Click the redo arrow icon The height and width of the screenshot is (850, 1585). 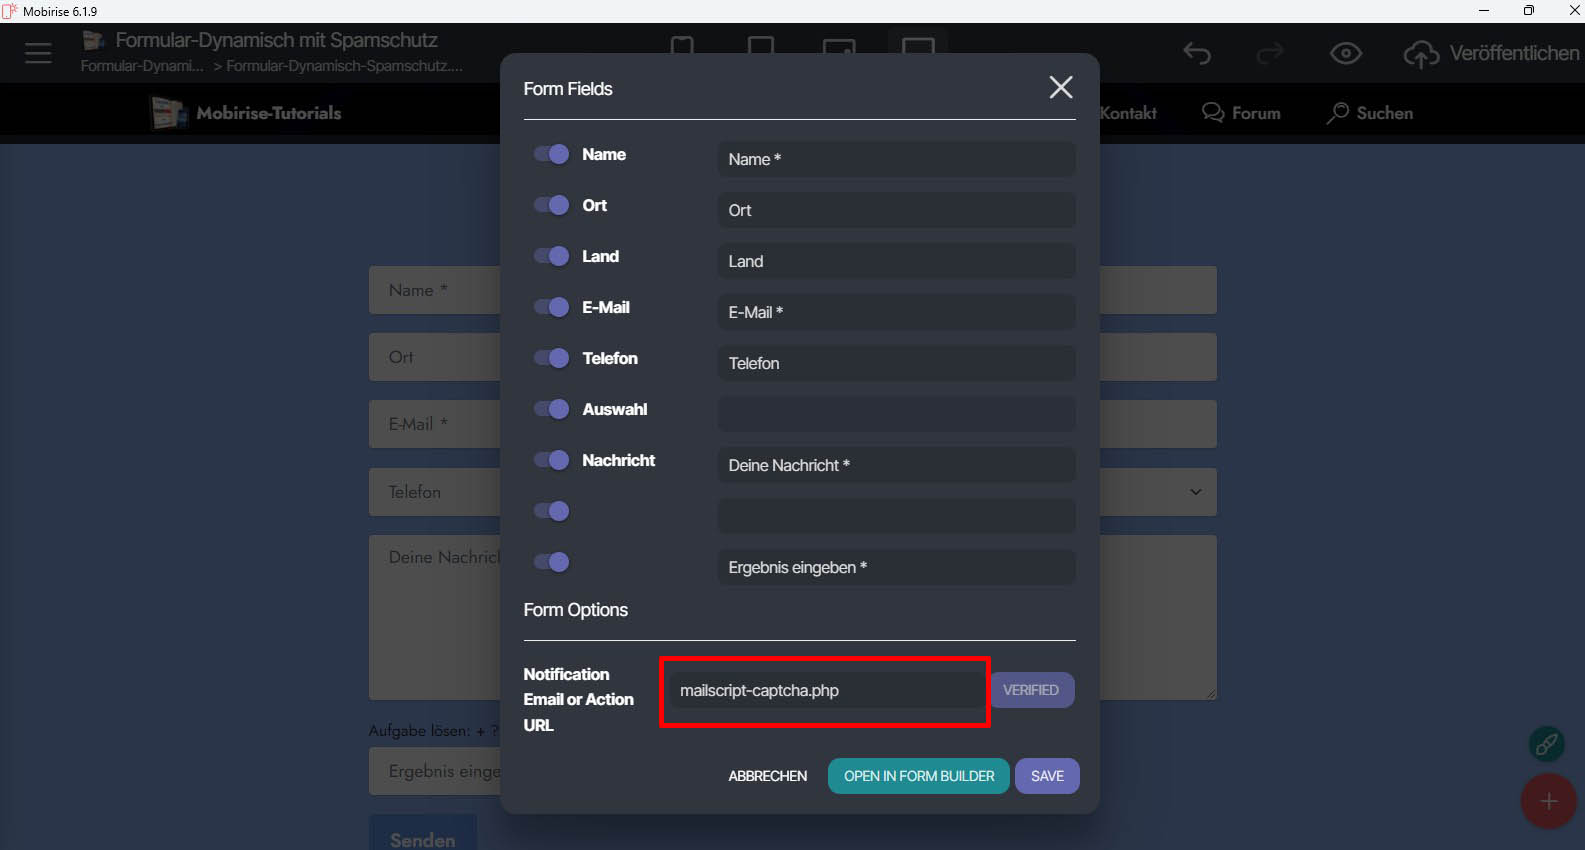point(1270,53)
